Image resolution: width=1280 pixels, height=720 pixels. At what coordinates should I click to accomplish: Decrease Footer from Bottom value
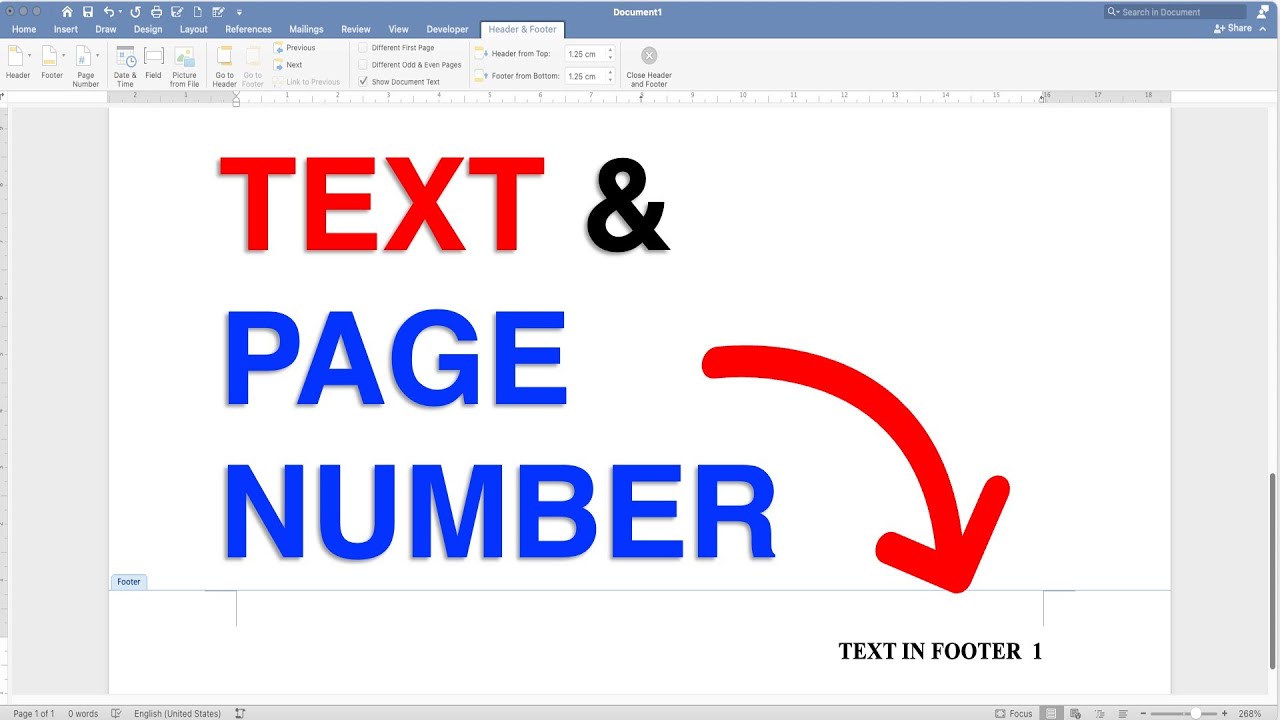point(610,80)
